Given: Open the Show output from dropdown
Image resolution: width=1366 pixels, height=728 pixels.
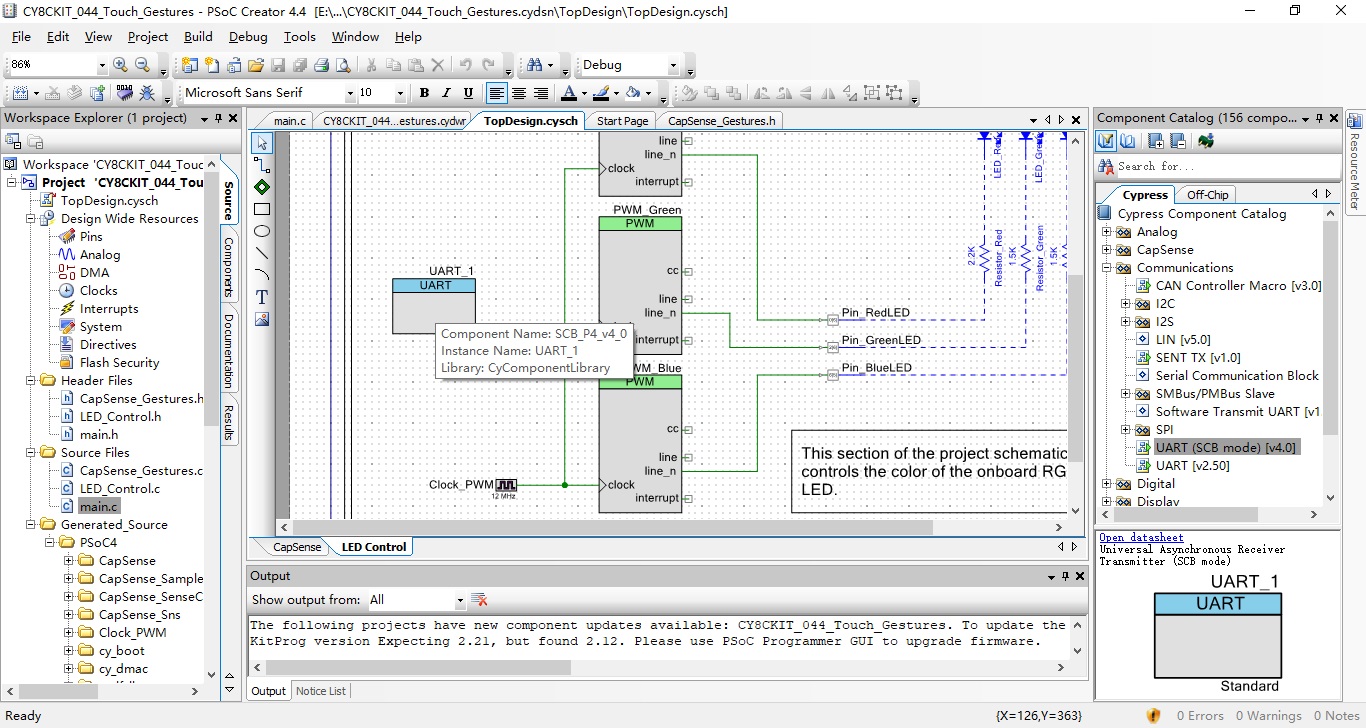Looking at the screenshot, I should pyautogui.click(x=460, y=600).
